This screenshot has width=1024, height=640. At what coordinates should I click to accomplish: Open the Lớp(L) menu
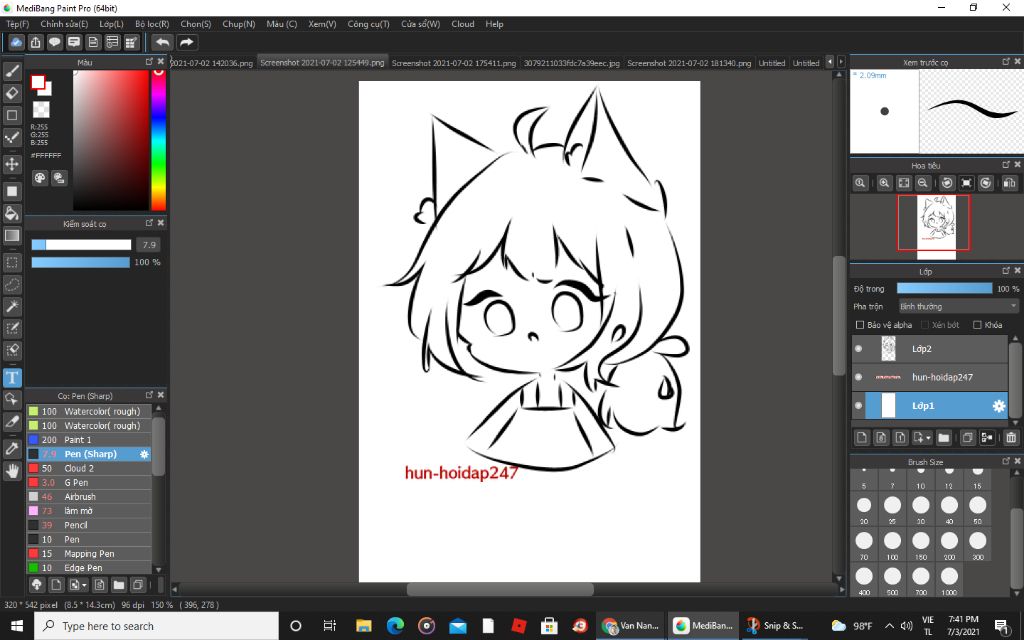111,24
